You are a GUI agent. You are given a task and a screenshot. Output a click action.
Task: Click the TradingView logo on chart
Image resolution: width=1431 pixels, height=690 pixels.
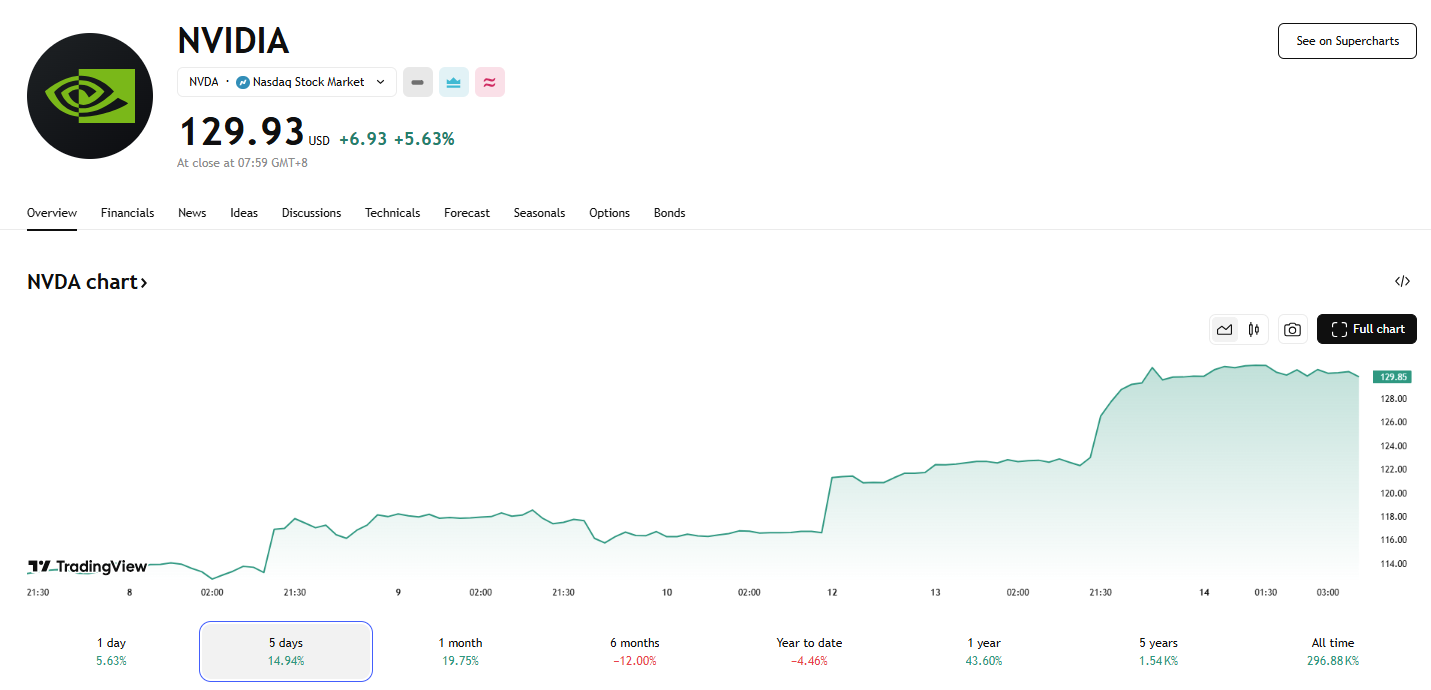[x=87, y=567]
